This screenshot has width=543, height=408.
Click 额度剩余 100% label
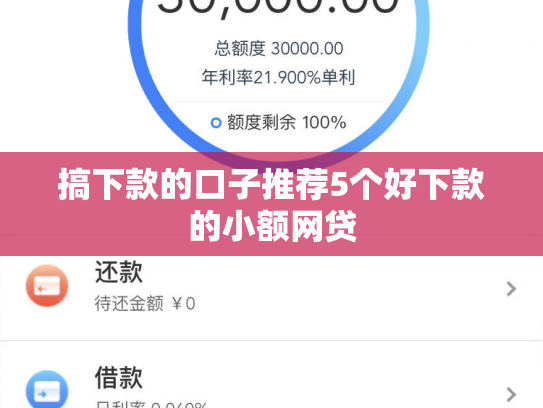tap(286, 123)
